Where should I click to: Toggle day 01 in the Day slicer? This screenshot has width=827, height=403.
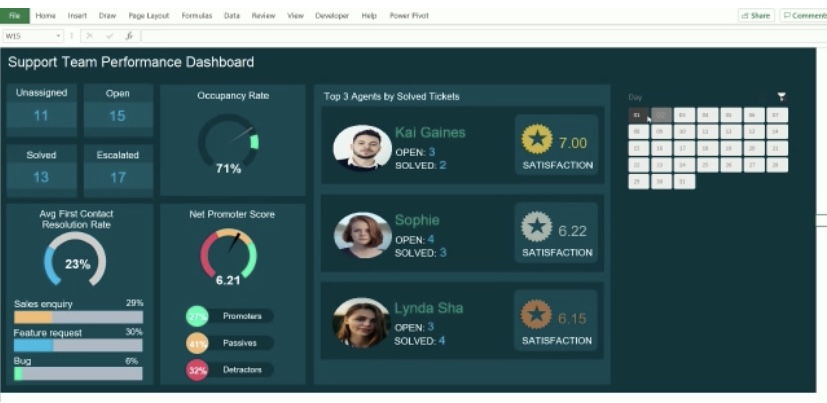pos(638,115)
